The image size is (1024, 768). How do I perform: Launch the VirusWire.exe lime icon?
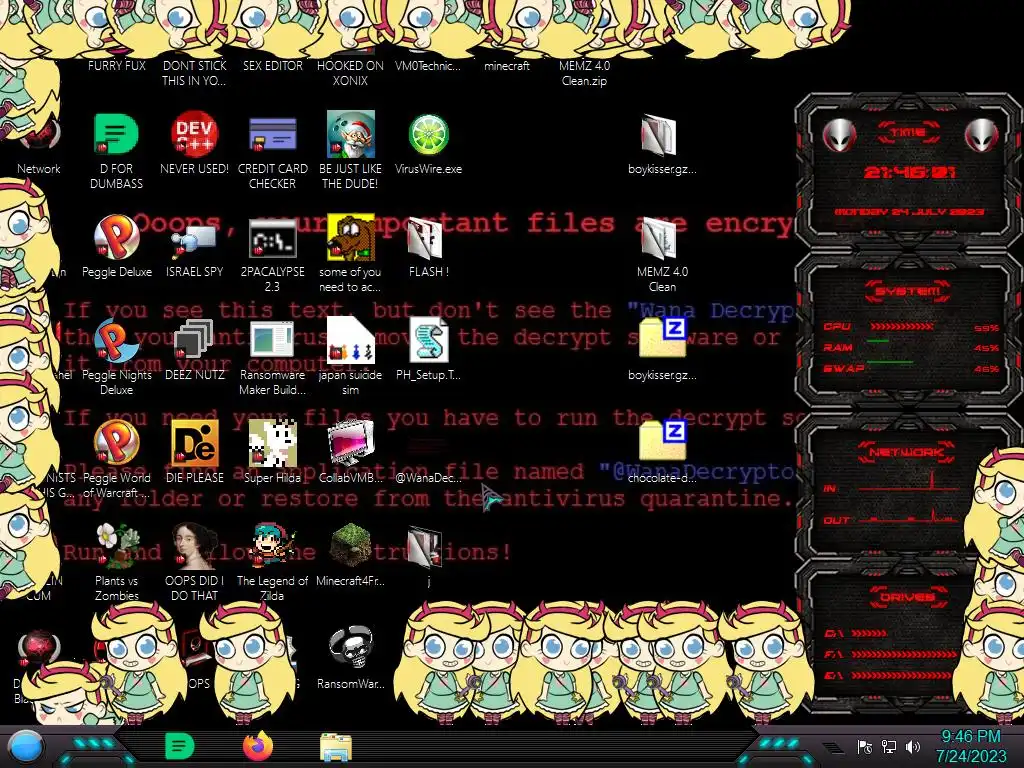coord(428,135)
